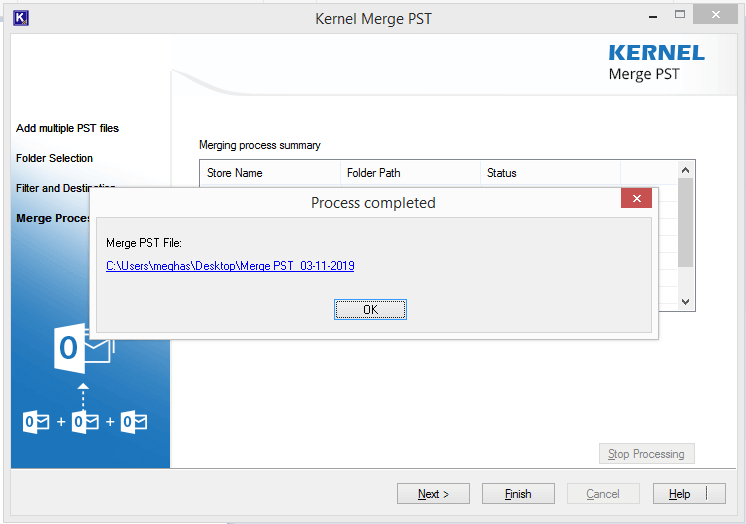
Task: Go to the Filter and Destination step
Action: pyautogui.click(x=66, y=188)
